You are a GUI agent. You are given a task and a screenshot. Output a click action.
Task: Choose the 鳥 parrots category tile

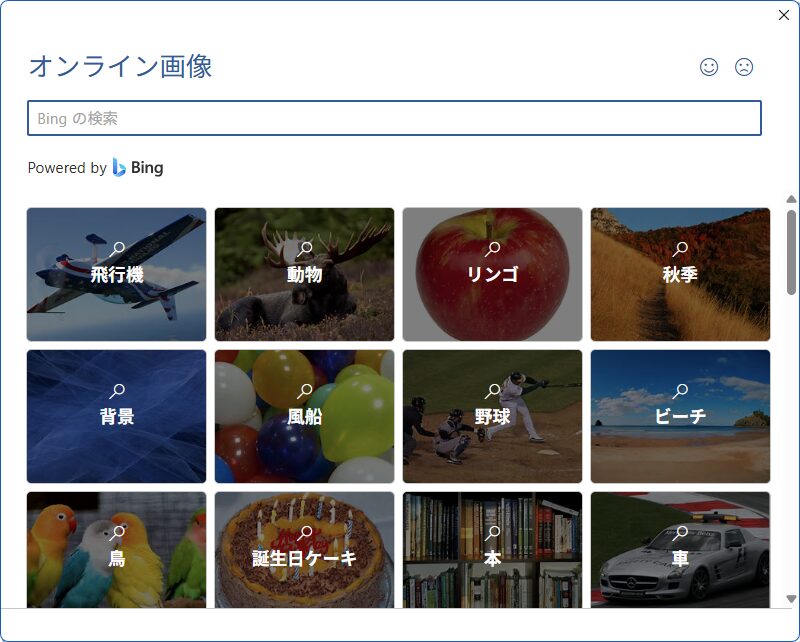pyautogui.click(x=116, y=550)
